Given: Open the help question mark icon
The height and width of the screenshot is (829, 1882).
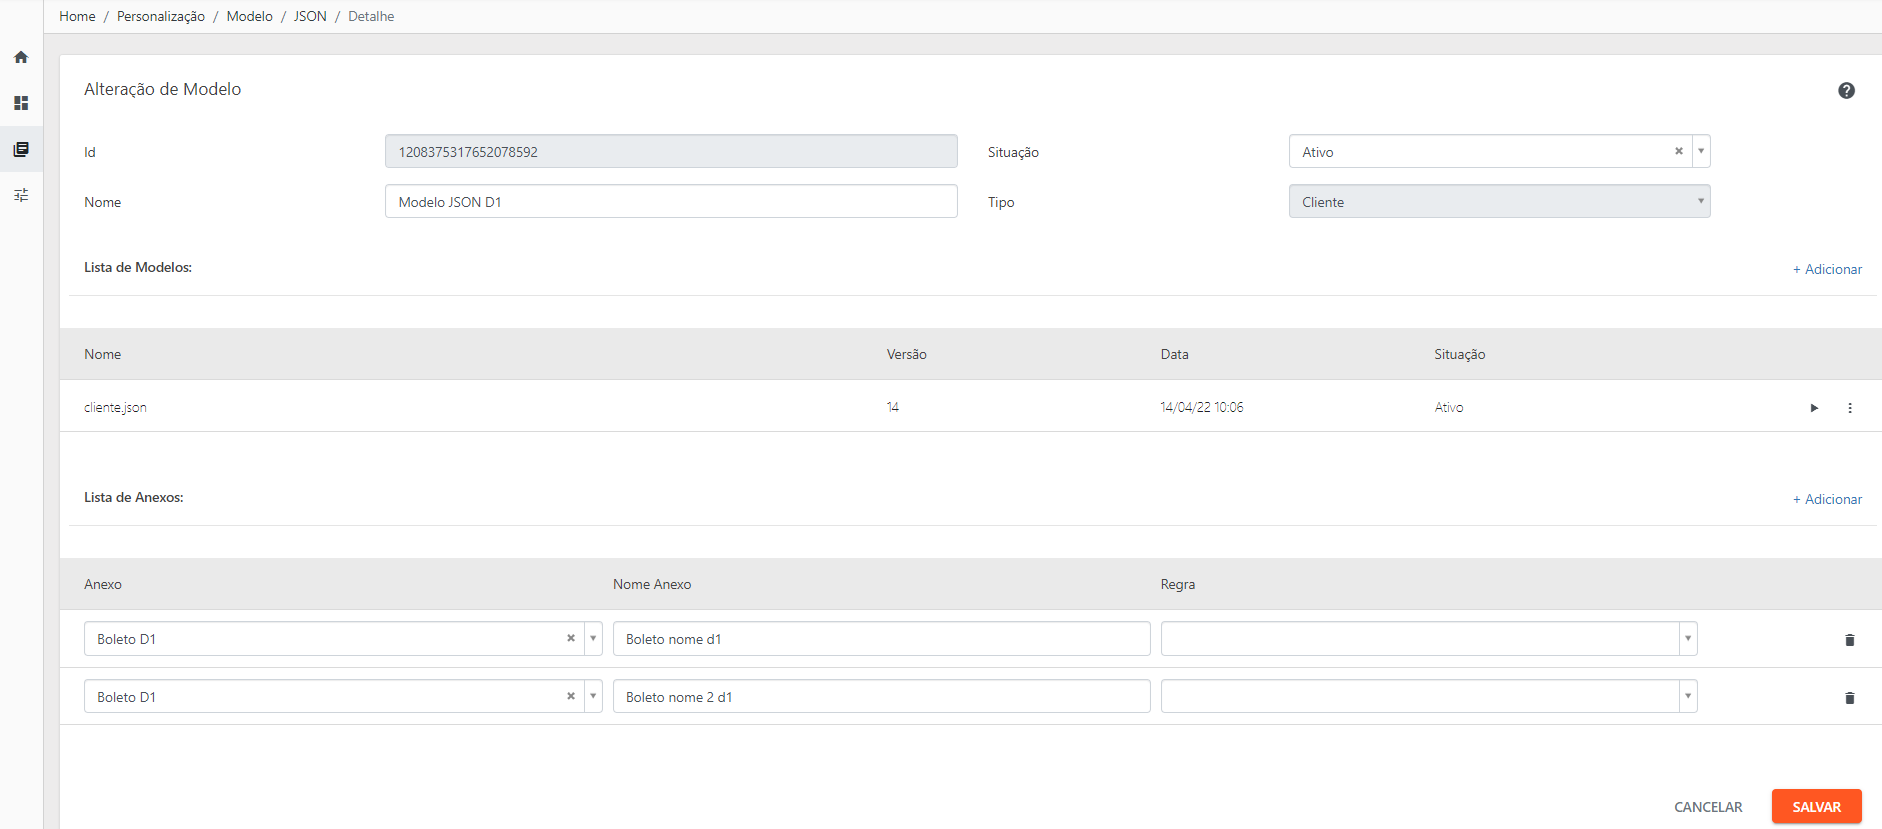Looking at the screenshot, I should 1846,90.
